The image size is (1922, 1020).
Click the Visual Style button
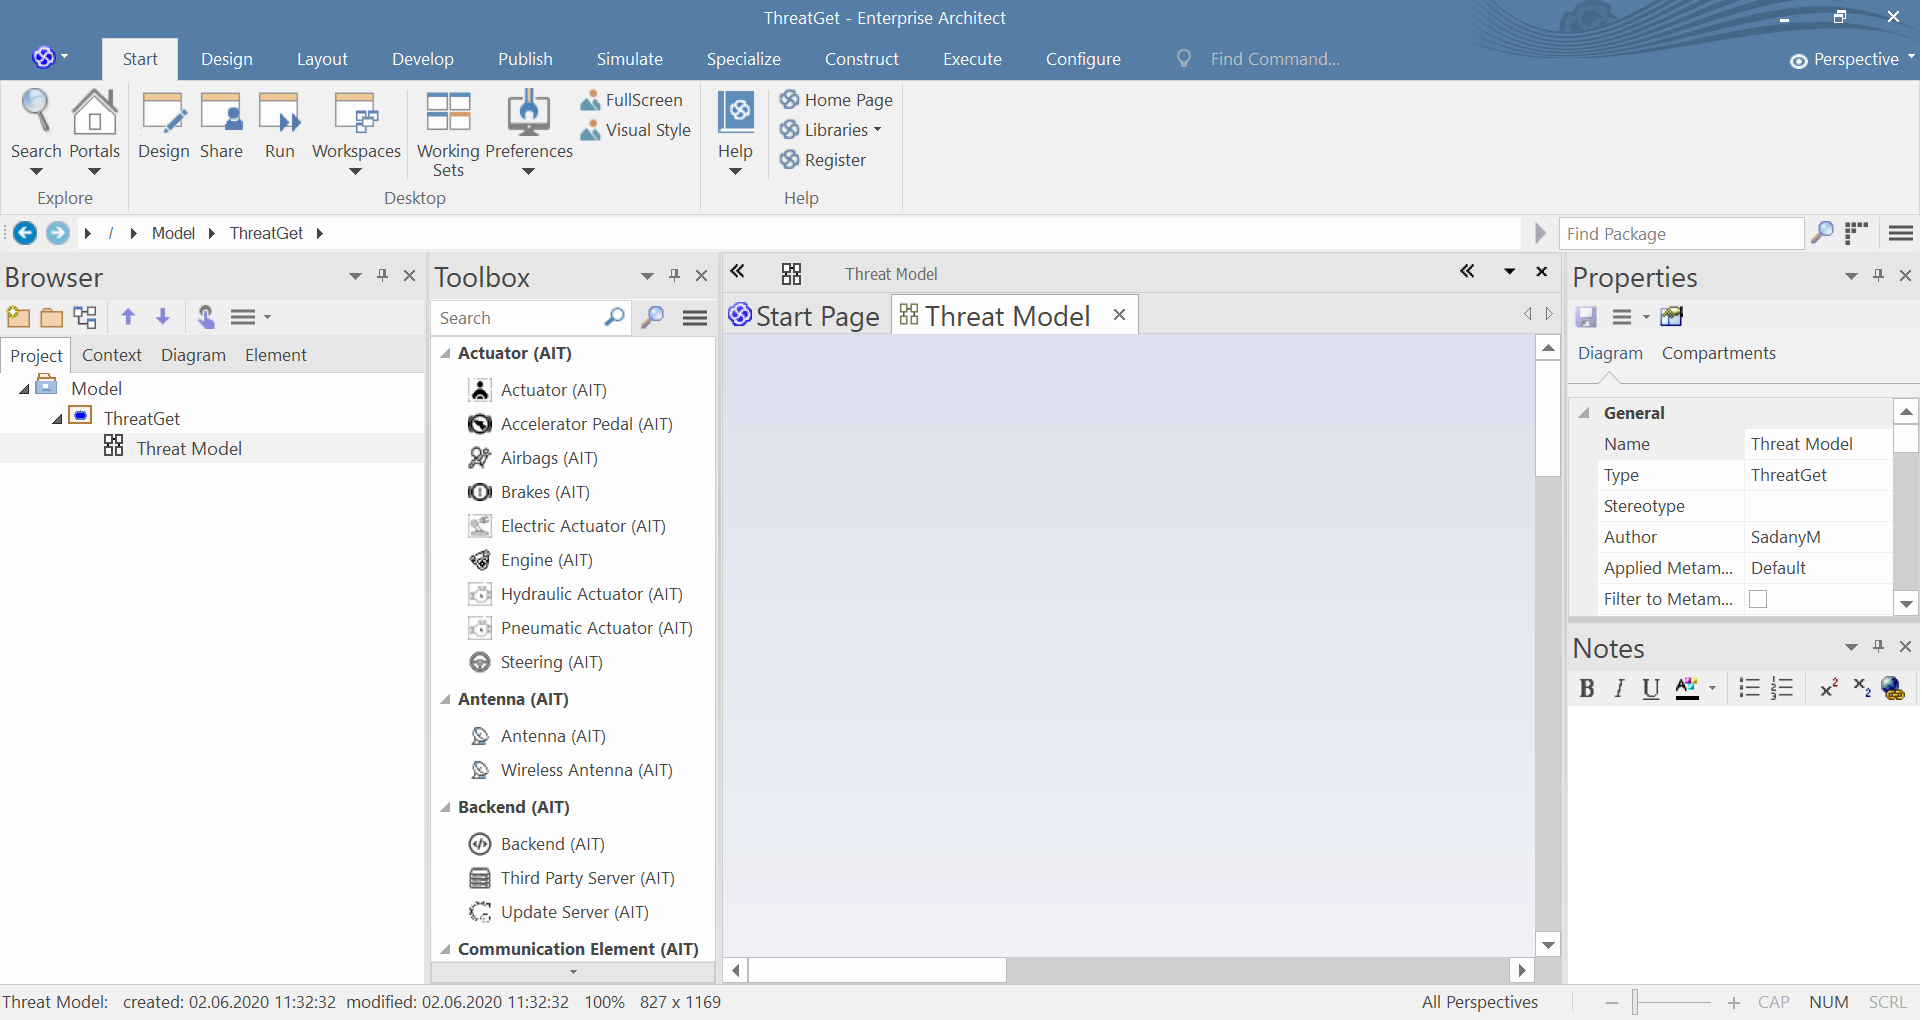[x=636, y=130]
